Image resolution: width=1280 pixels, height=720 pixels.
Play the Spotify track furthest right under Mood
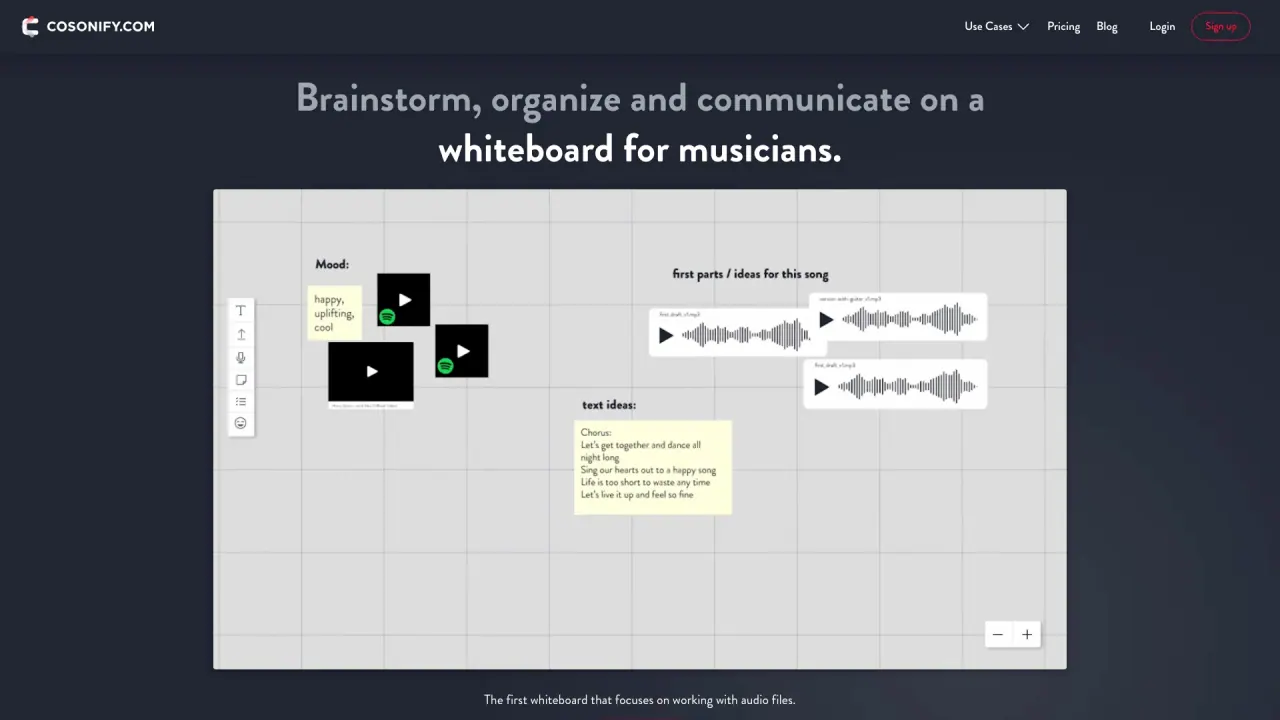[x=463, y=350]
